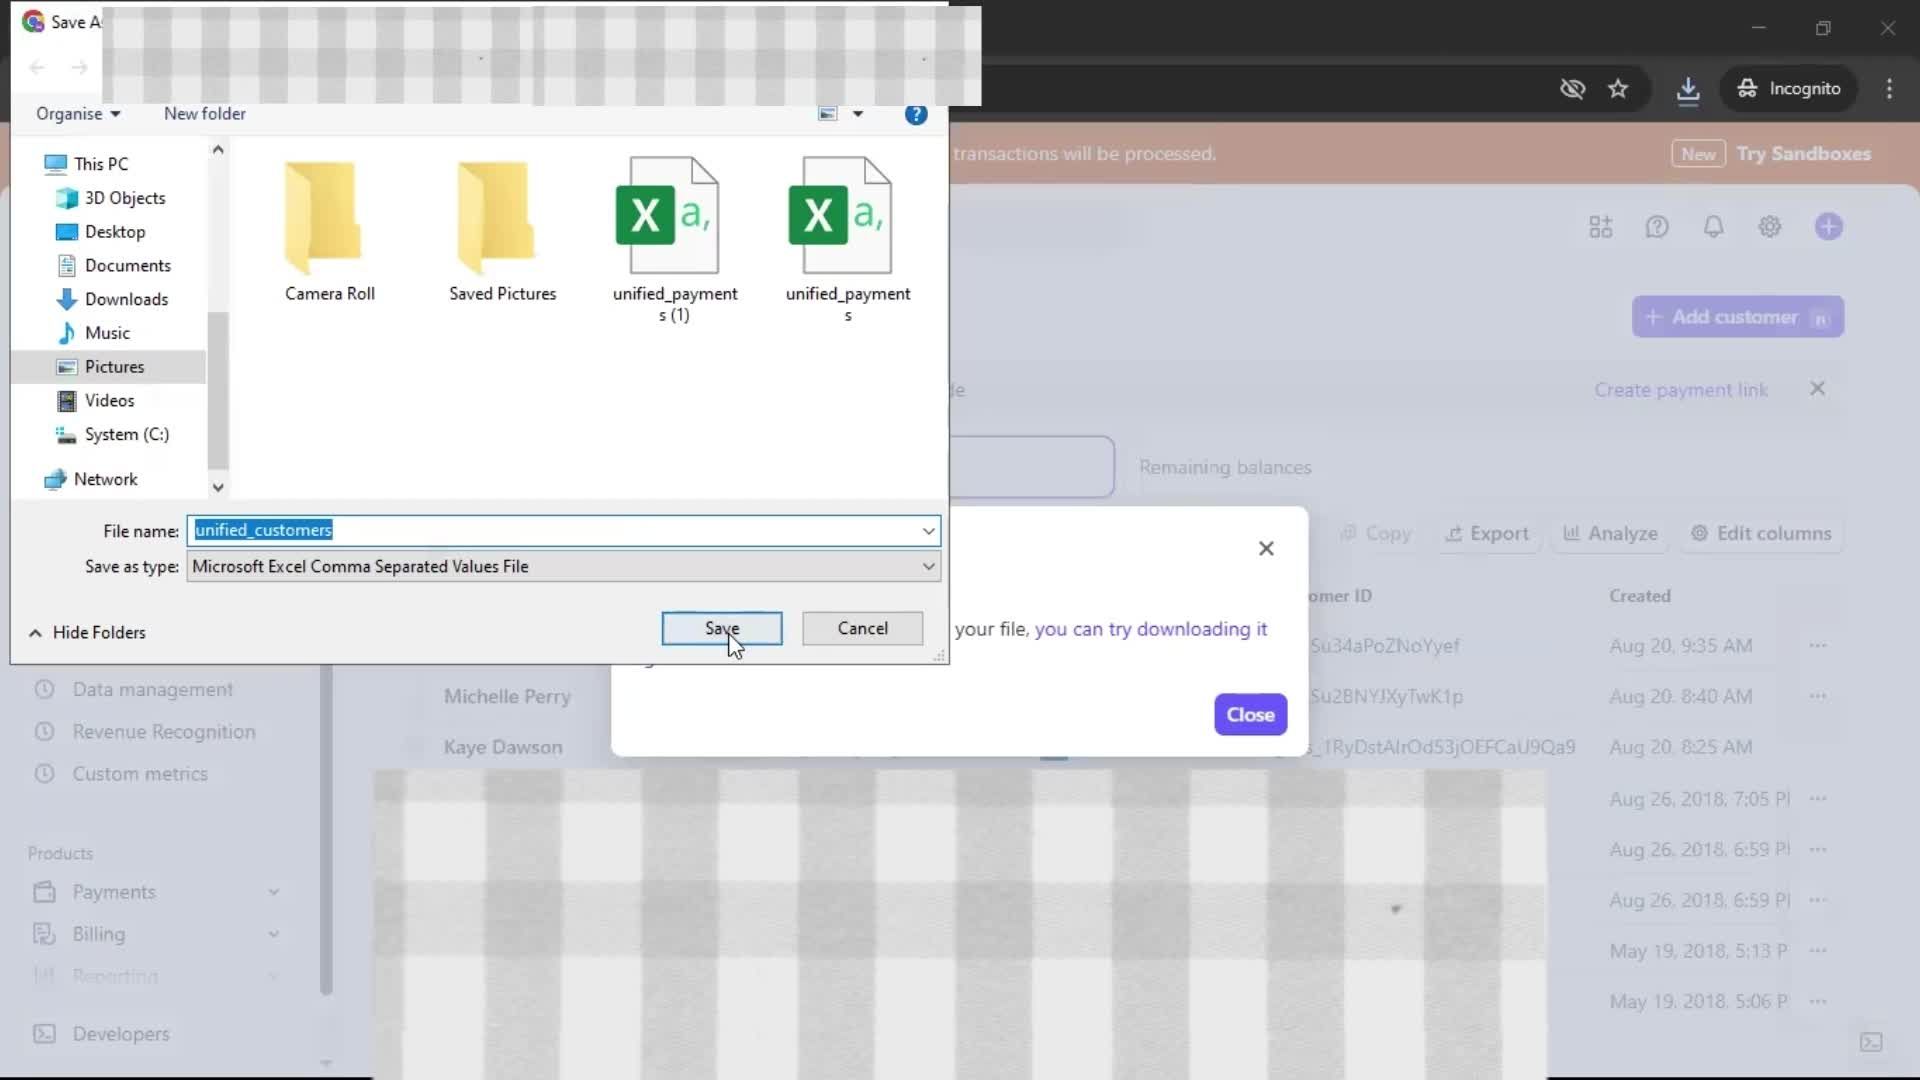The image size is (1920, 1080).
Task: Click the Cancel button in dialog
Action: point(862,628)
